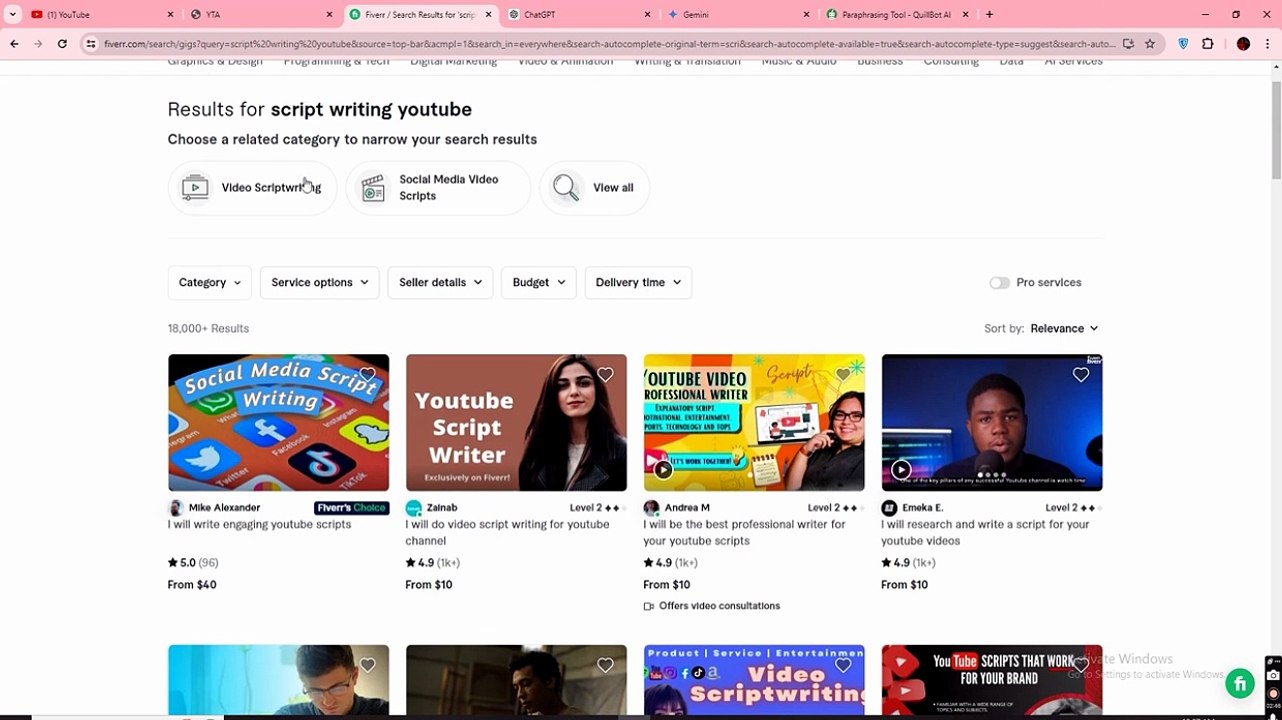This screenshot has height=720, width=1282.
Task: Toggle the Pro services switch
Action: (x=999, y=283)
